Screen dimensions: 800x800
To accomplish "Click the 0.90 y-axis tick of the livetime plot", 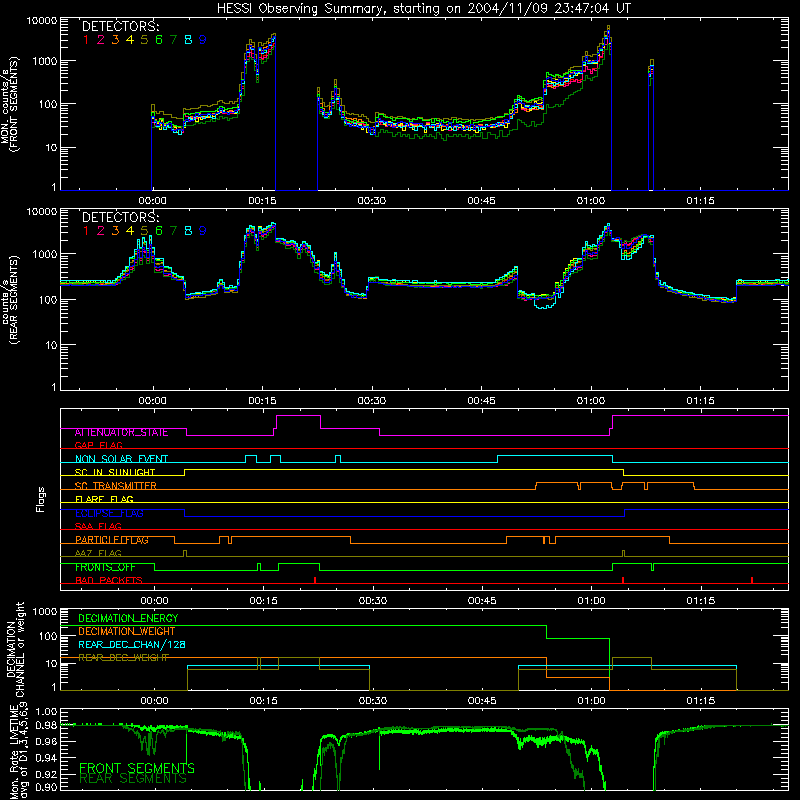I will pyautogui.click(x=47, y=787).
